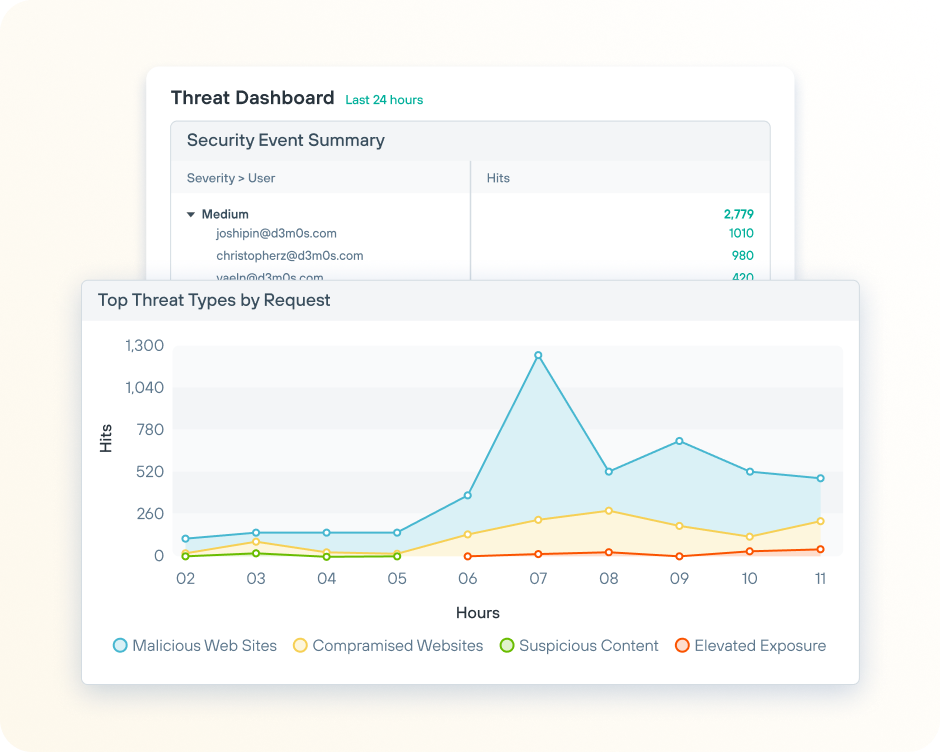The image size is (940, 752).
Task: Click the 980 hits value
Action: pyautogui.click(x=743, y=255)
